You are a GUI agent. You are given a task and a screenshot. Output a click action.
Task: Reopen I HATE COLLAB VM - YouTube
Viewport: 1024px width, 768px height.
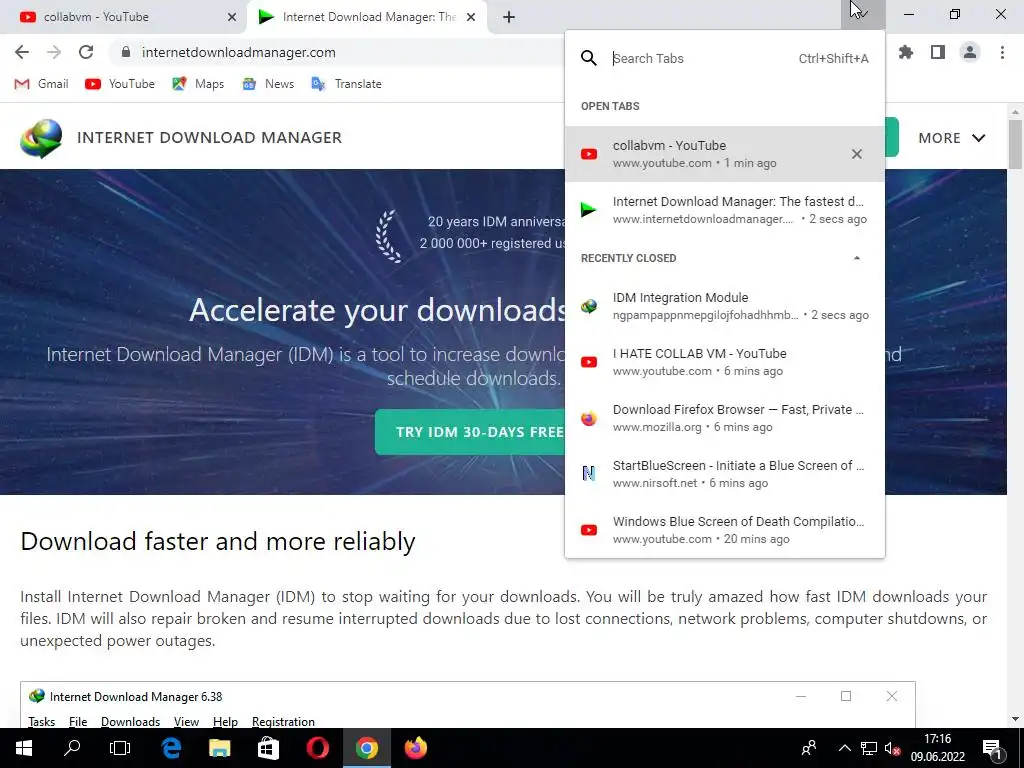tap(725, 362)
